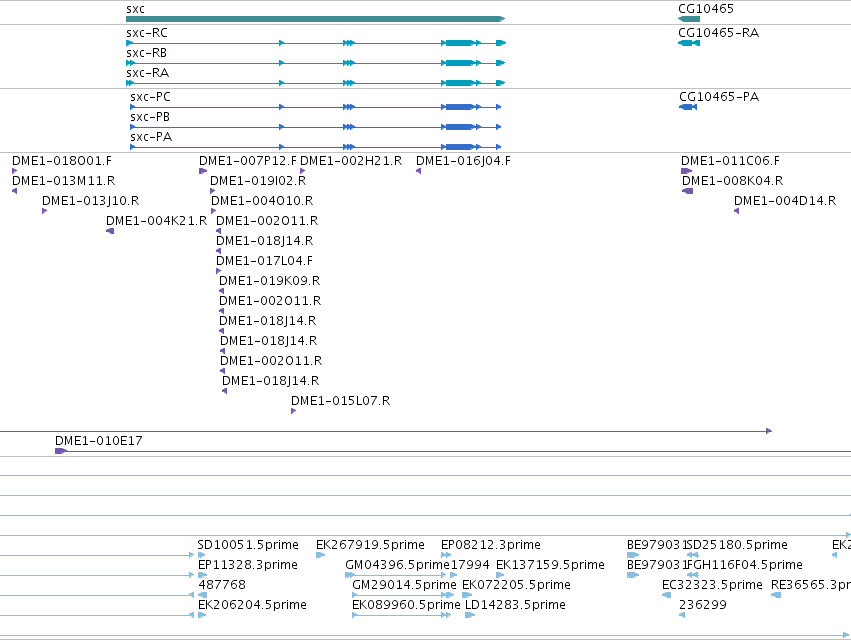Select the EK206204.5prime EST

coord(202,615)
